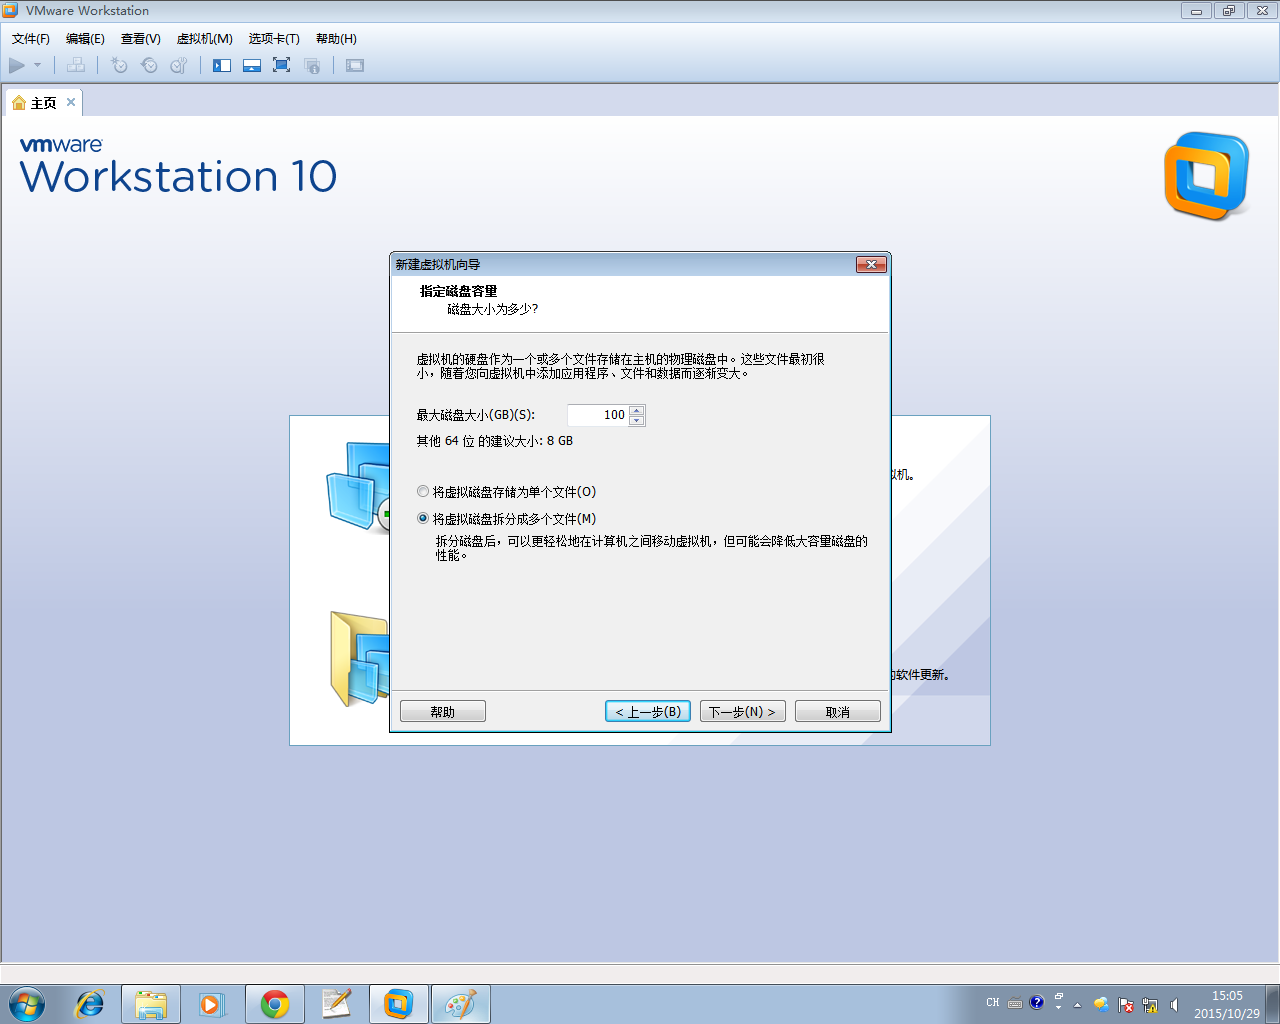The image size is (1280, 1024).
Task: Open the 文件(F) menu
Action: point(31,38)
